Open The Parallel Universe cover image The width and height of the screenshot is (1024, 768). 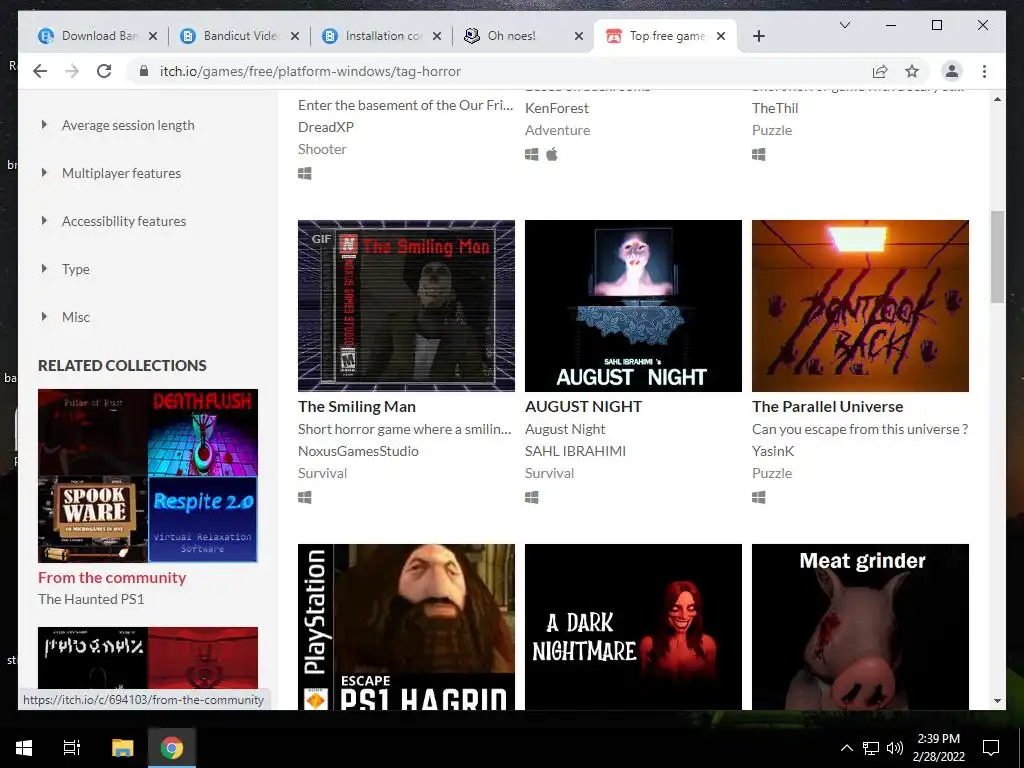(x=860, y=306)
